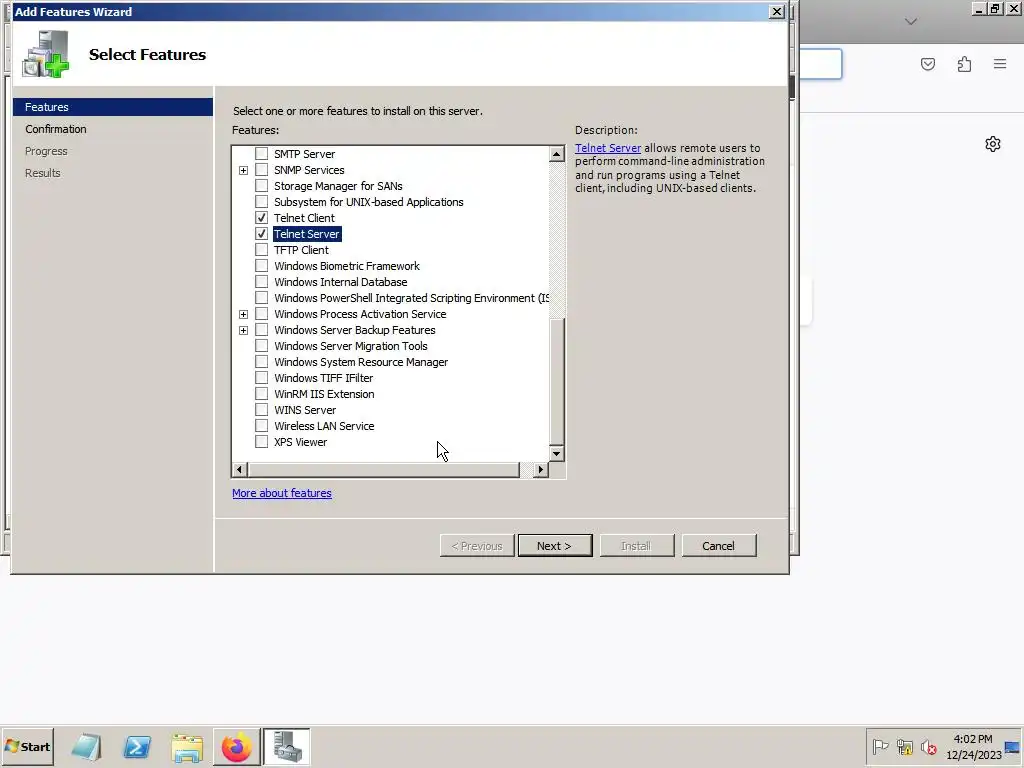Click the features list scroll down arrow
The width and height of the screenshot is (1024, 768).
556,453
